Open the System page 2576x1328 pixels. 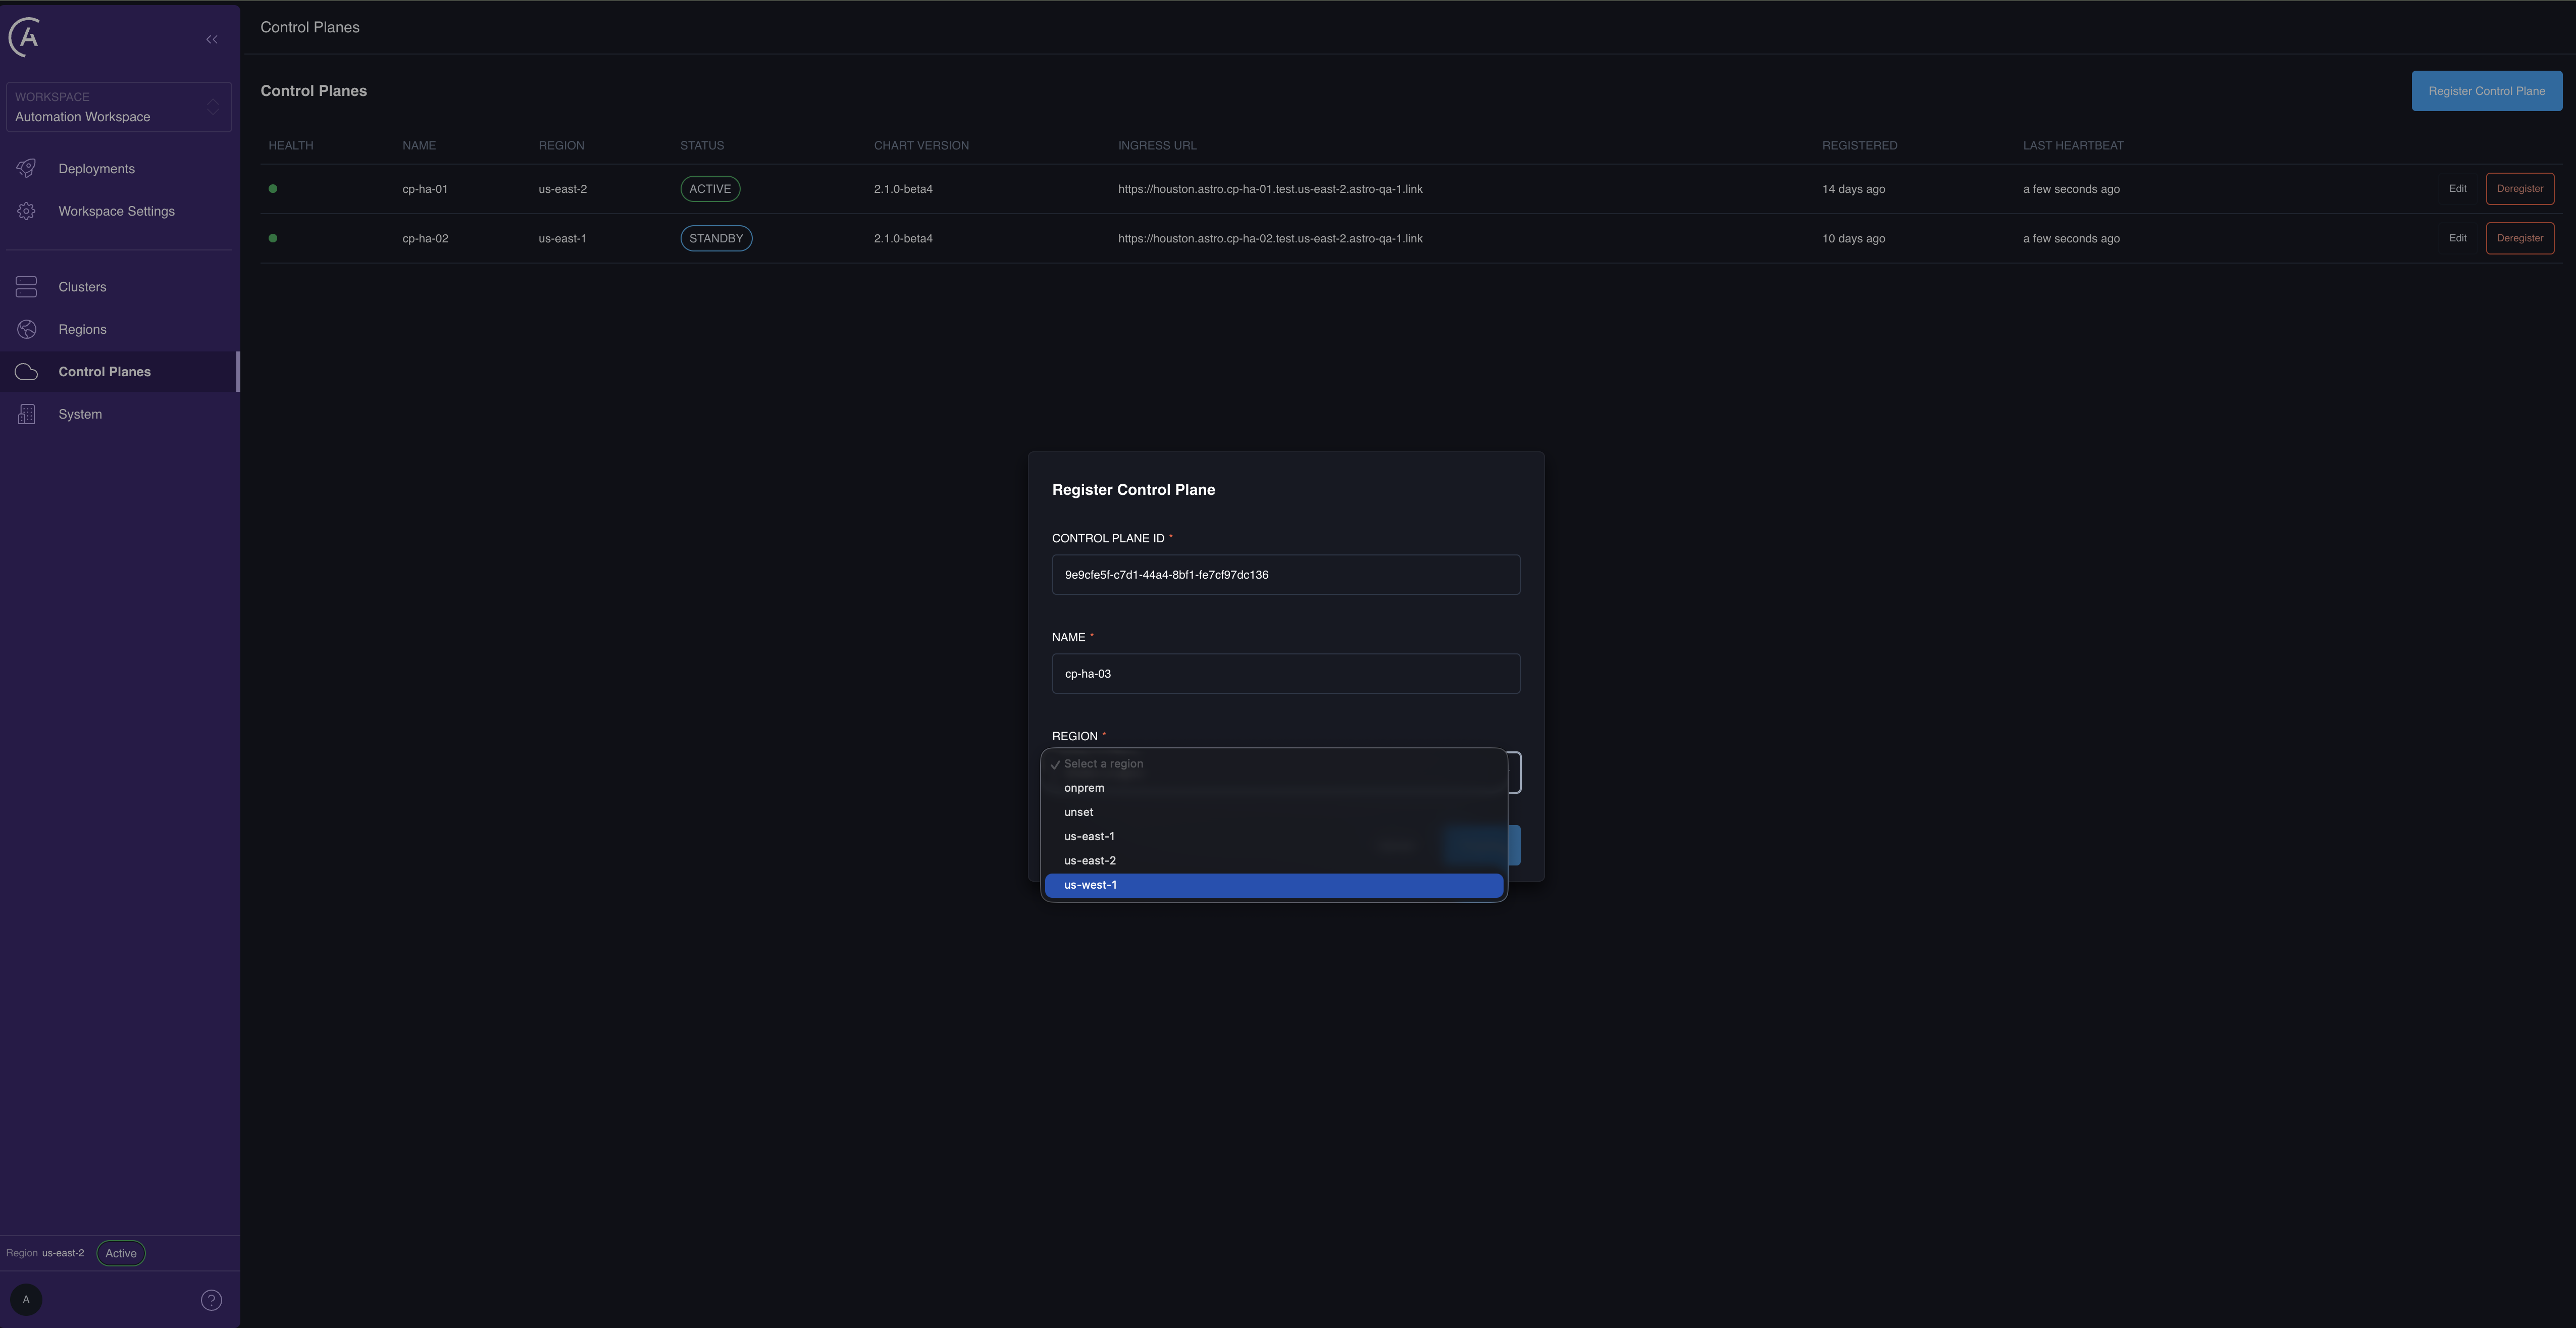click(80, 414)
